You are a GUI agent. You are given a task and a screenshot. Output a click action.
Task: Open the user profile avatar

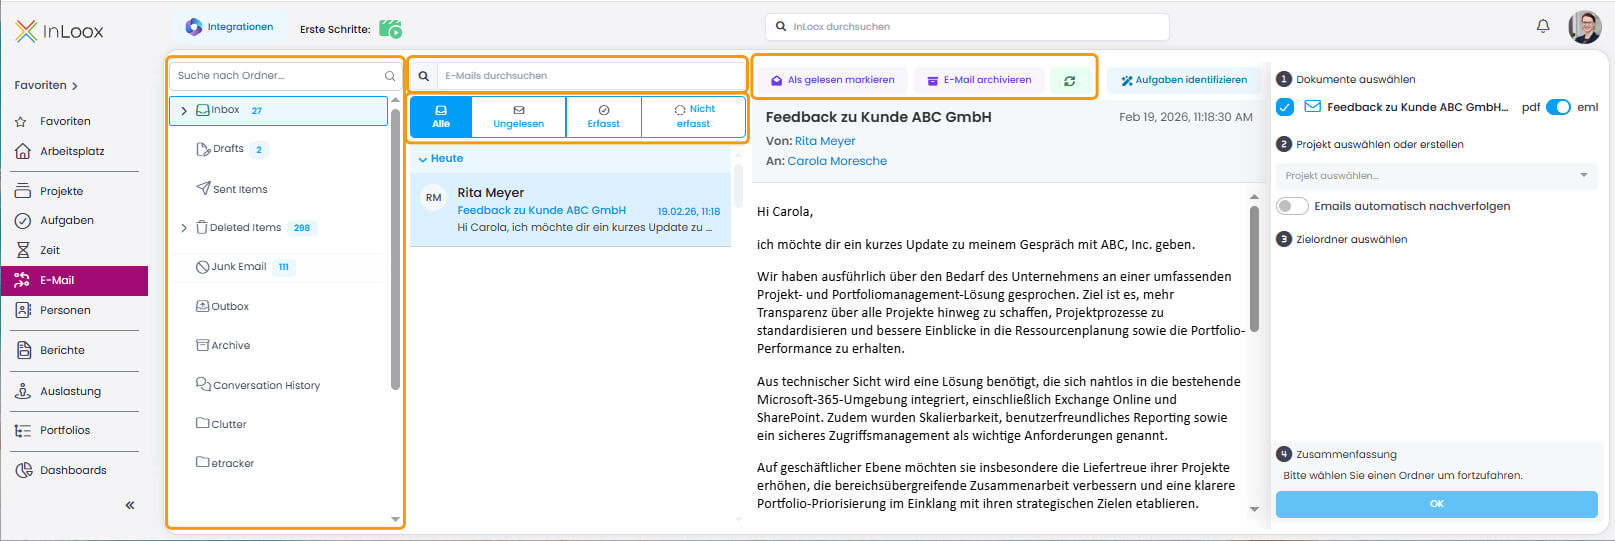(x=1585, y=27)
